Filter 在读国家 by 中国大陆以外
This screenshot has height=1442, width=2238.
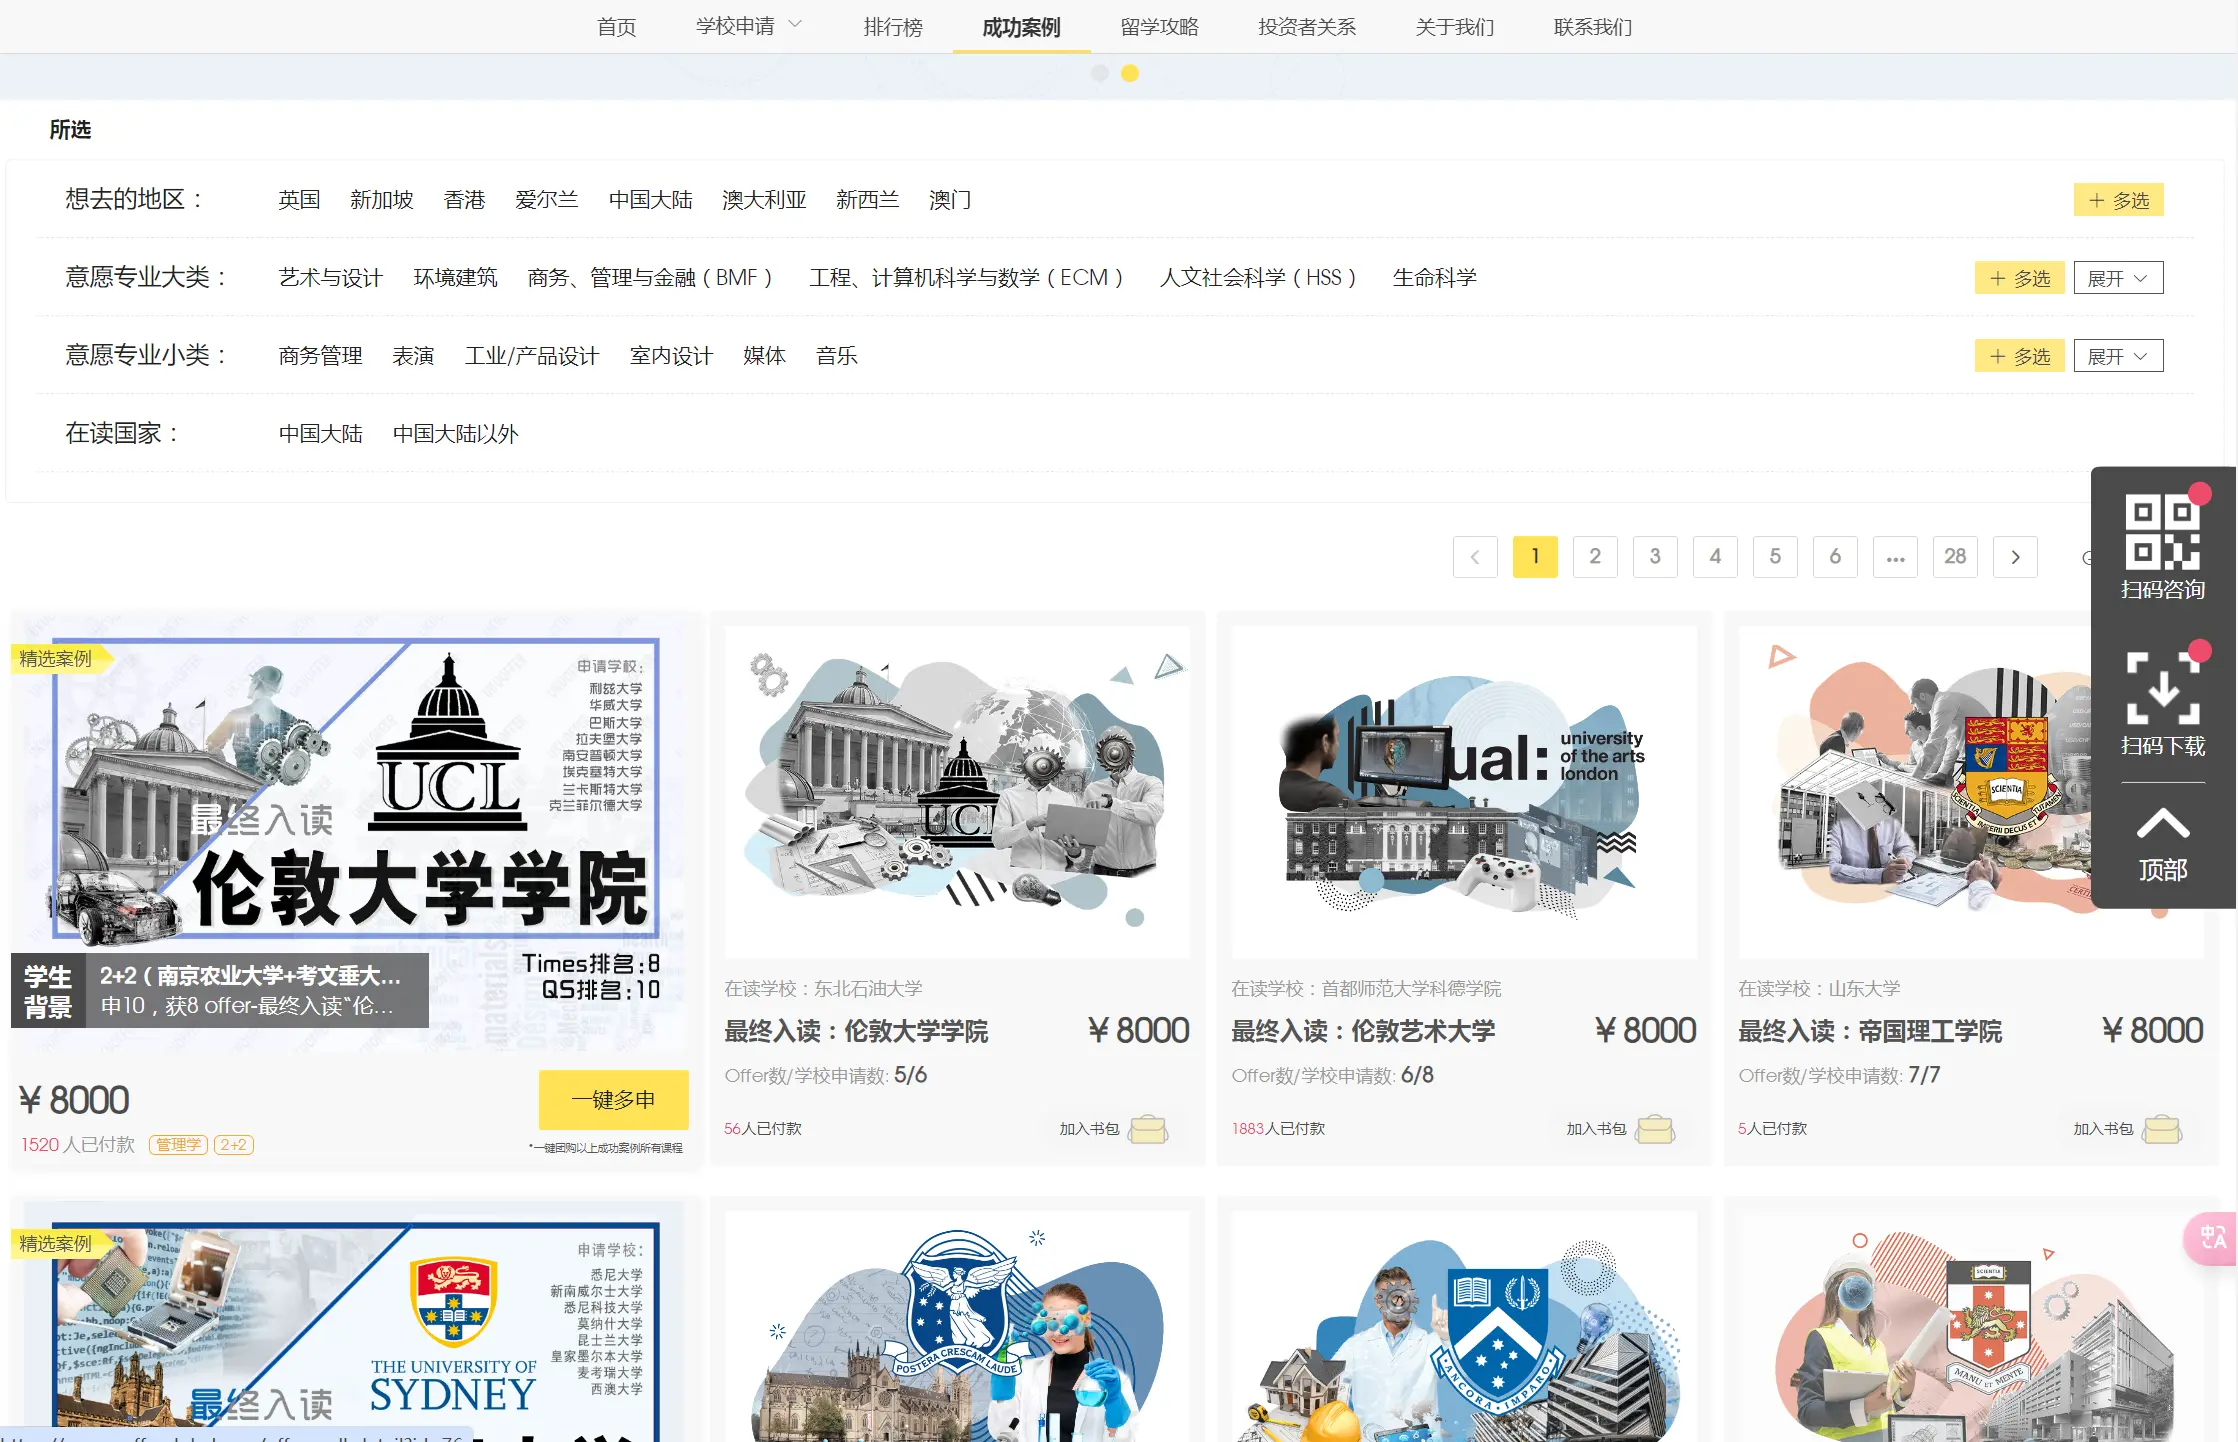[x=455, y=434]
